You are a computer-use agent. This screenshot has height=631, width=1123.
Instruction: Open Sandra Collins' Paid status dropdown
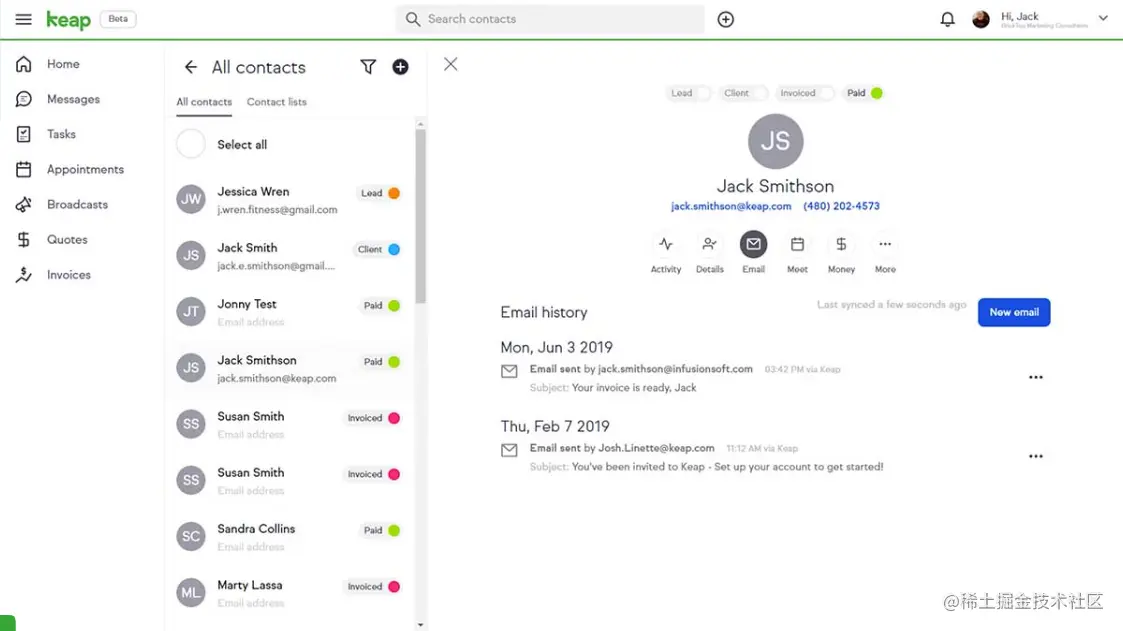381,531
